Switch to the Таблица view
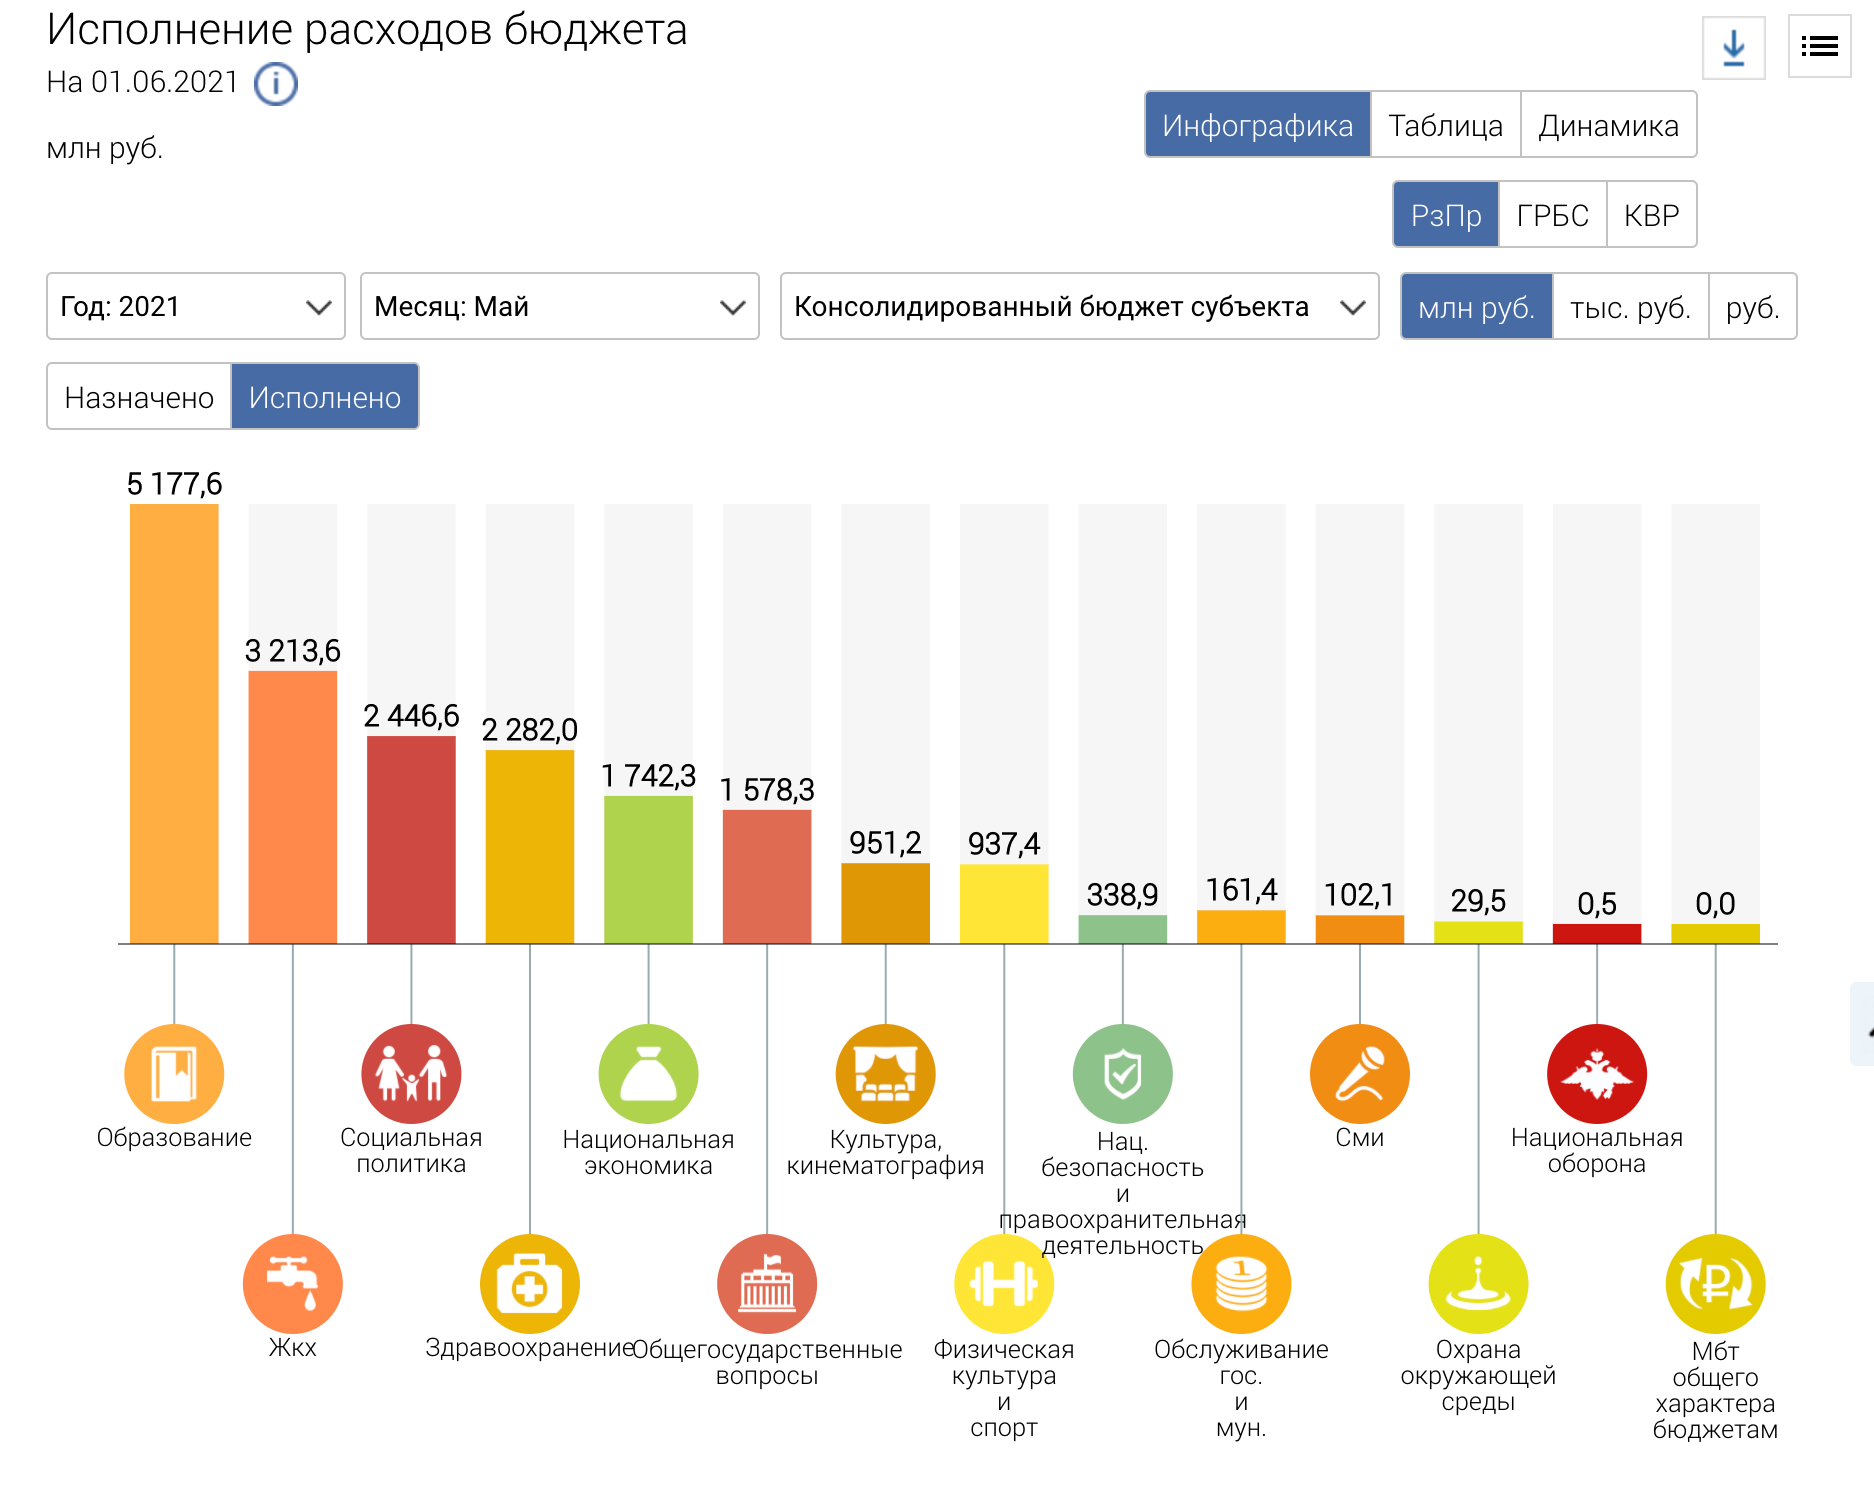1874x1488 pixels. click(x=1446, y=125)
